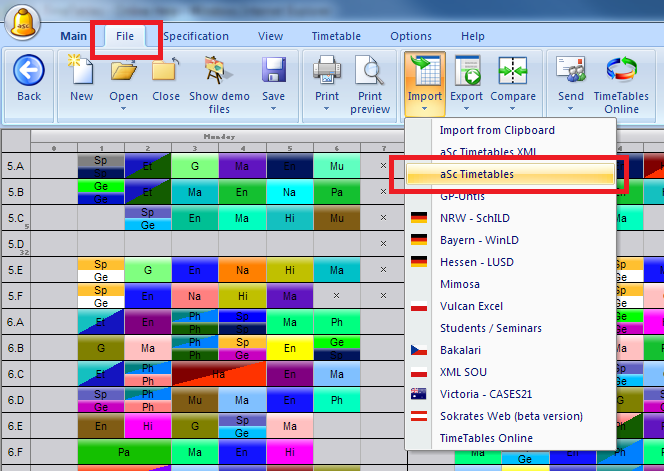Screen dimensions: 664x471
Task: Switch to the Specification tab
Action: pyautogui.click(x=196, y=36)
